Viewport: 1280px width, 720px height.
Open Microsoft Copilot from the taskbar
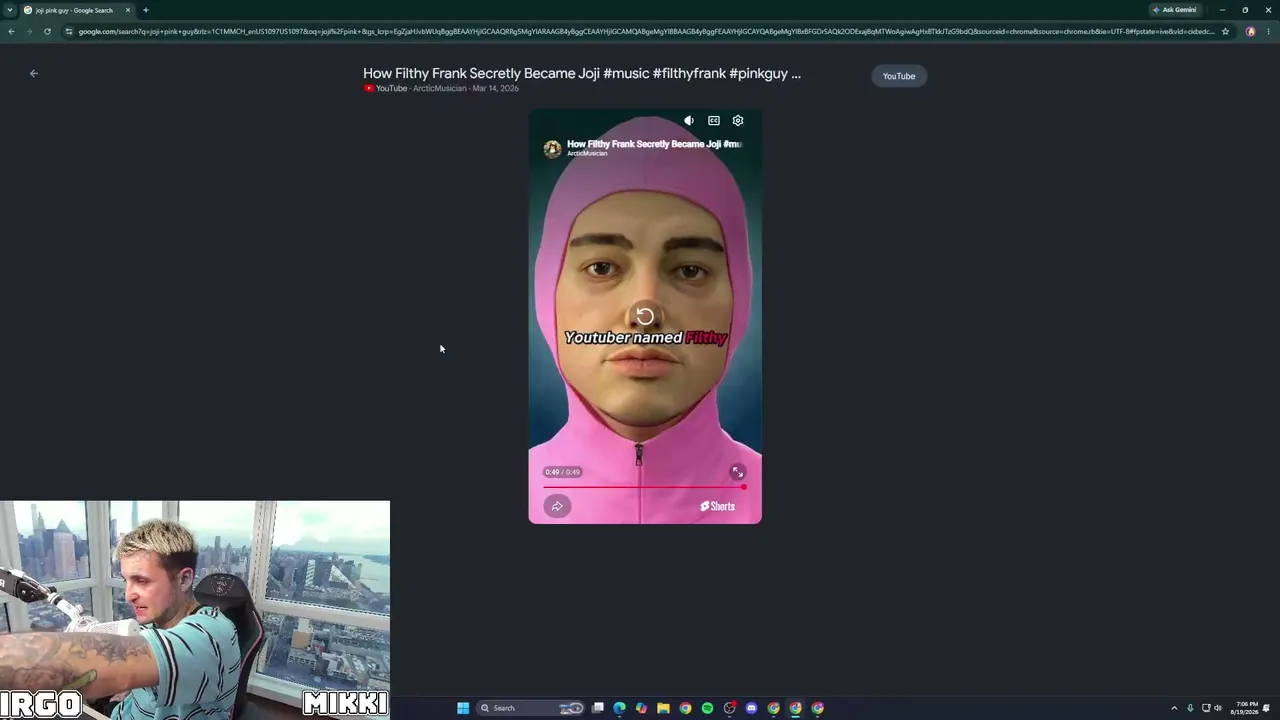[x=641, y=708]
